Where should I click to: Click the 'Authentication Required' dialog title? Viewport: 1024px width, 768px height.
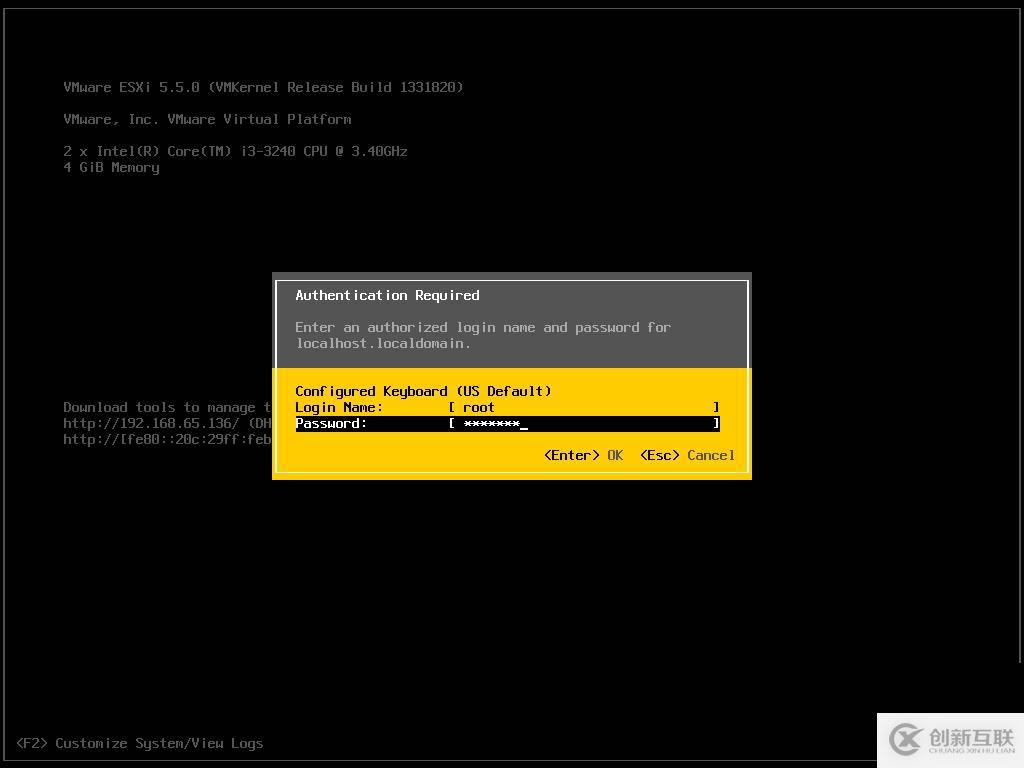click(x=387, y=295)
